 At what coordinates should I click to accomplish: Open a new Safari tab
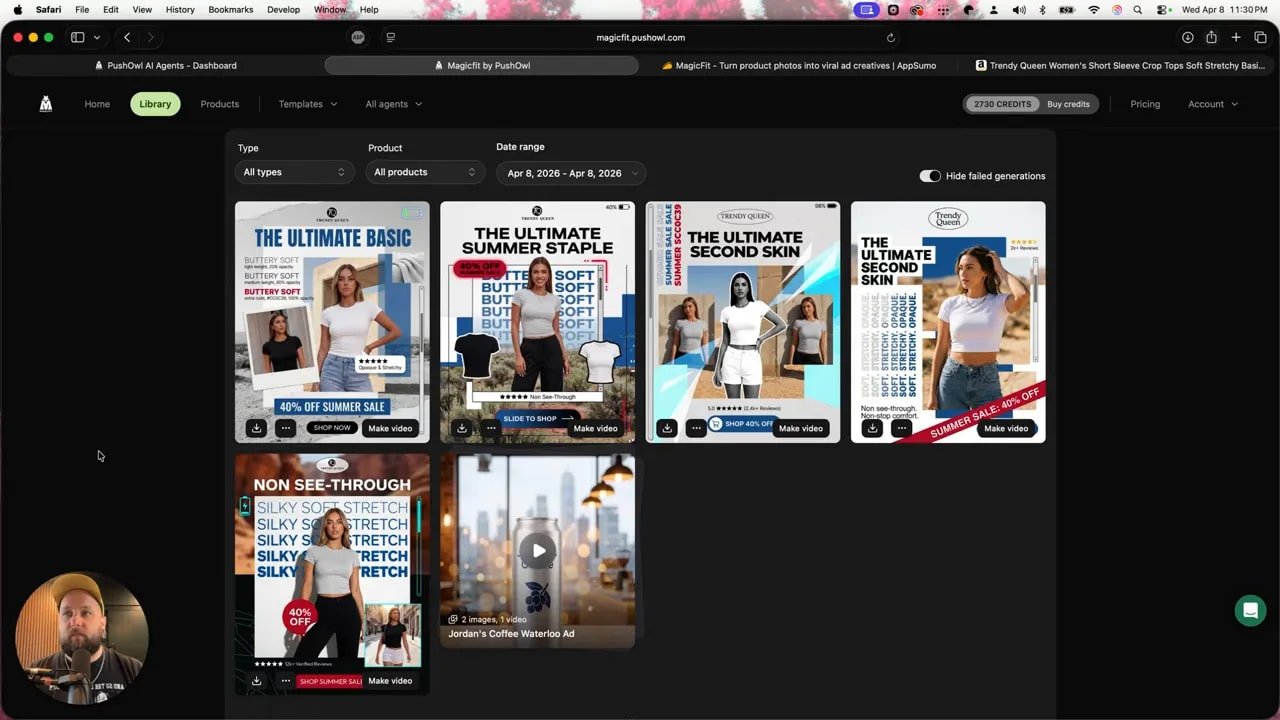click(1235, 37)
